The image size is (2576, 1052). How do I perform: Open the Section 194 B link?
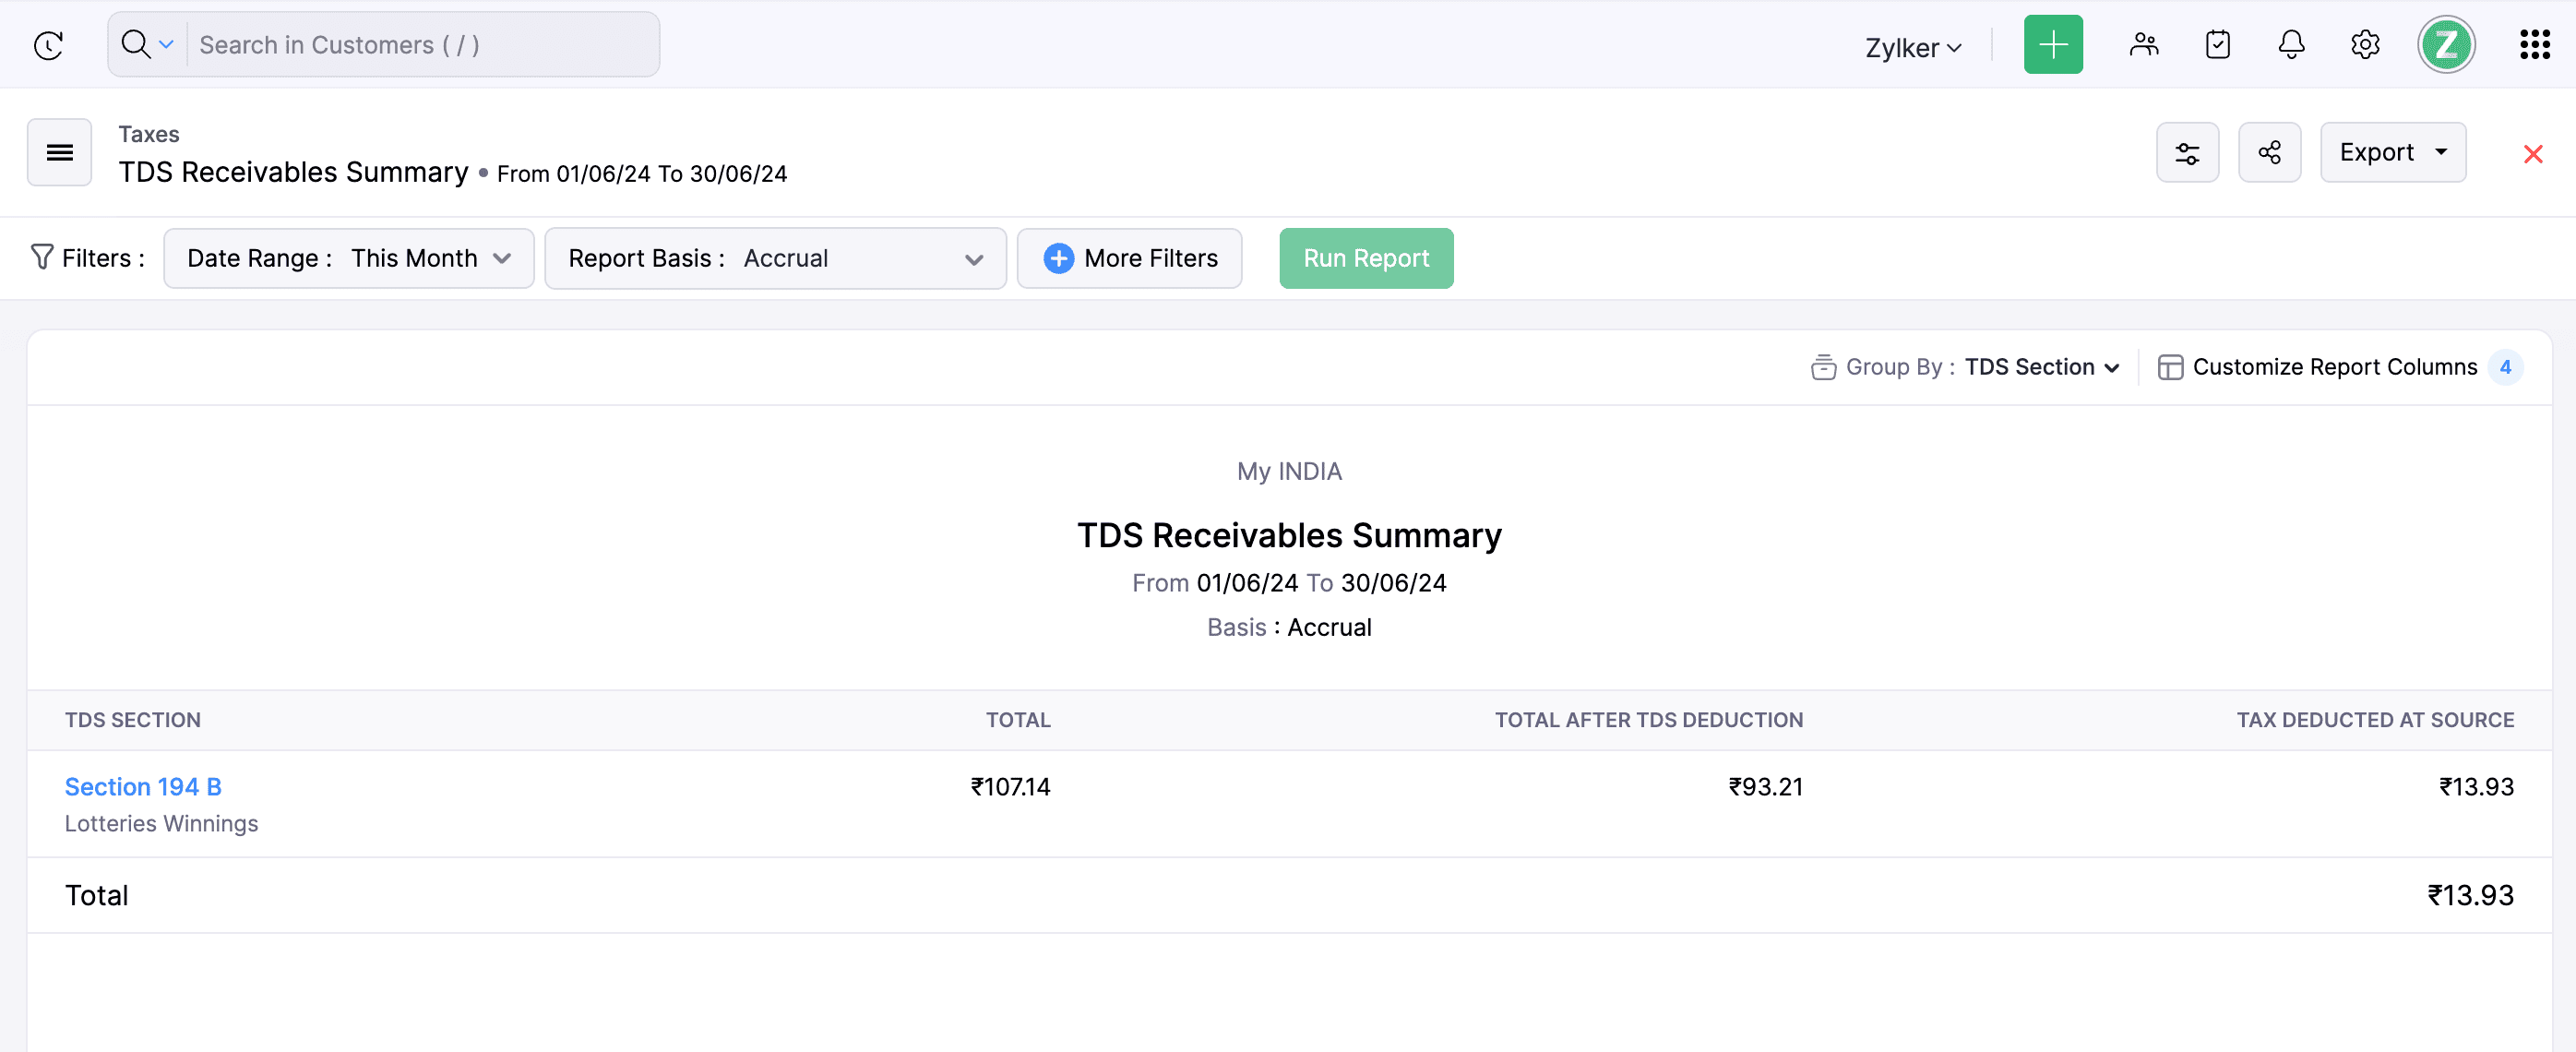pyautogui.click(x=143, y=787)
